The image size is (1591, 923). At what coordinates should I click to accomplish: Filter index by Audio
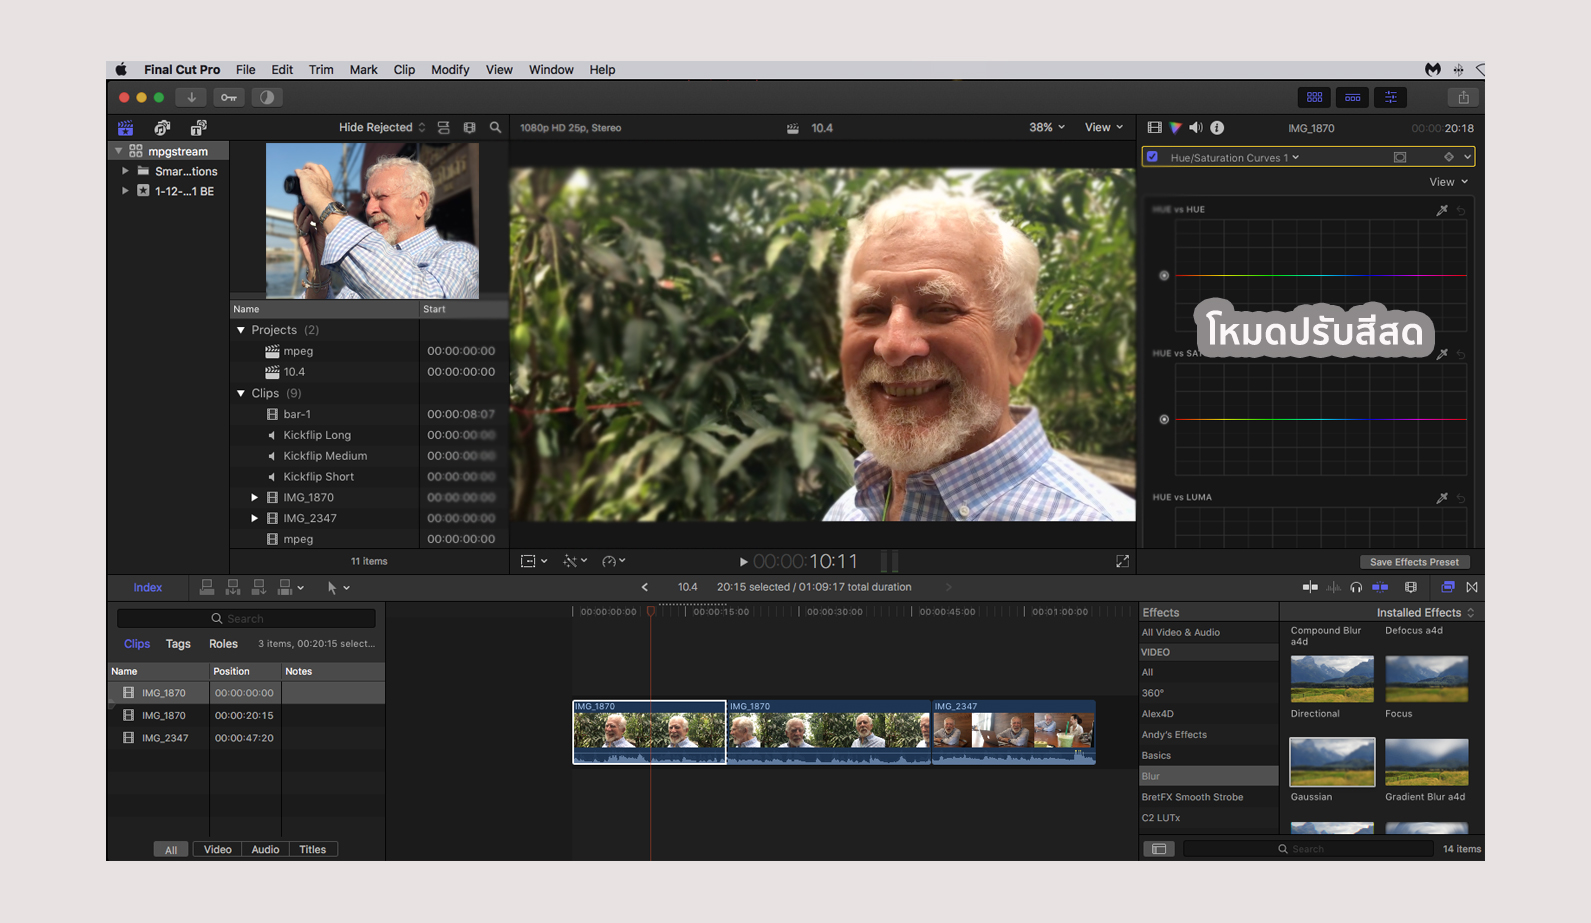point(265,850)
